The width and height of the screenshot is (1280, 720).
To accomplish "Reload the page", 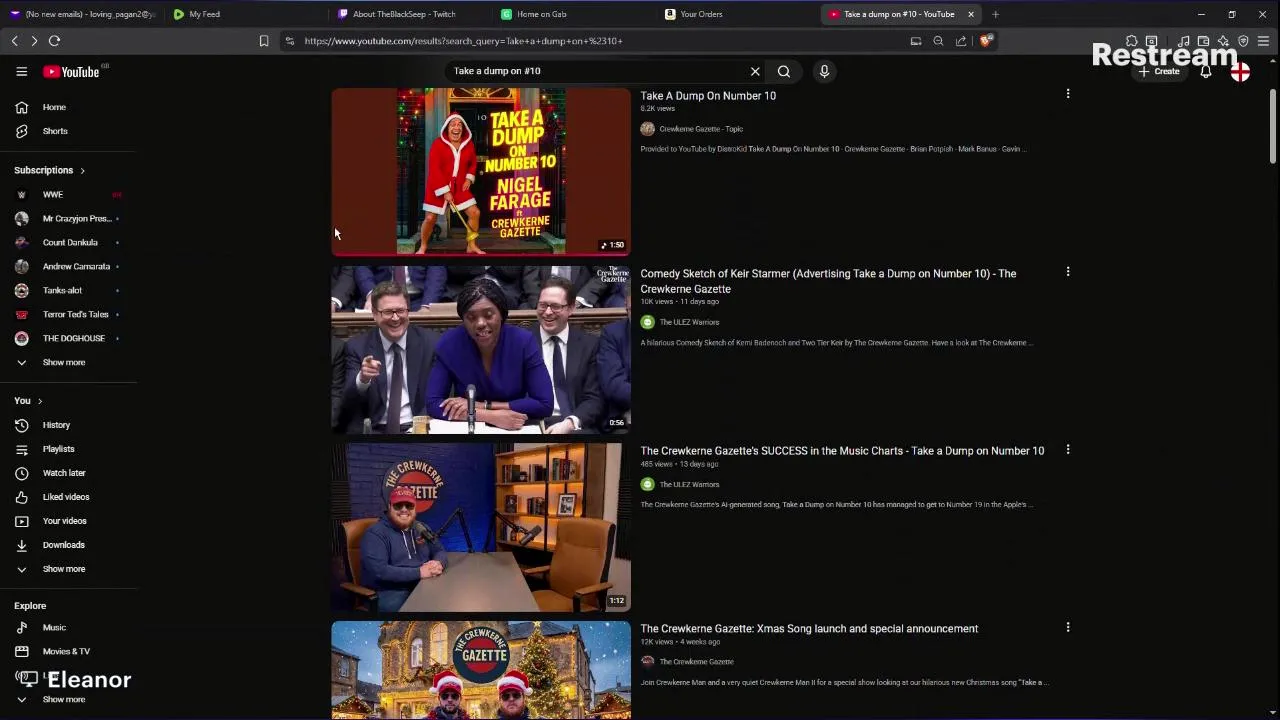I will pyautogui.click(x=54, y=41).
